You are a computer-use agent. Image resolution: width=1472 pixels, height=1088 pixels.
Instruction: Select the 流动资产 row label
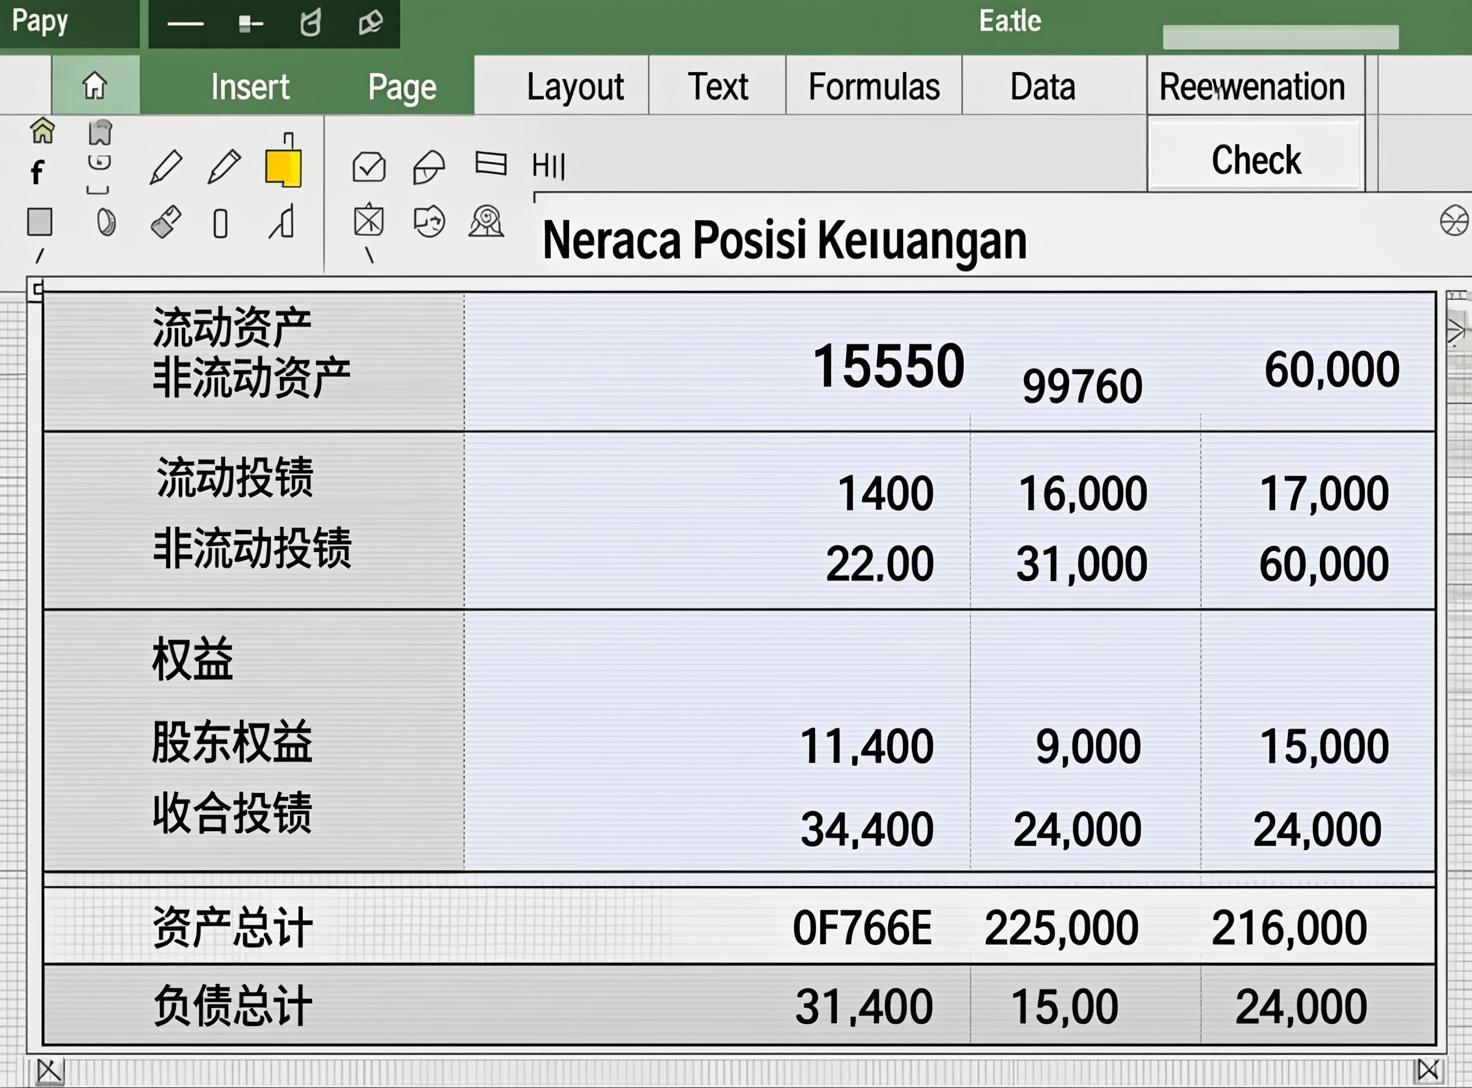tap(232, 327)
